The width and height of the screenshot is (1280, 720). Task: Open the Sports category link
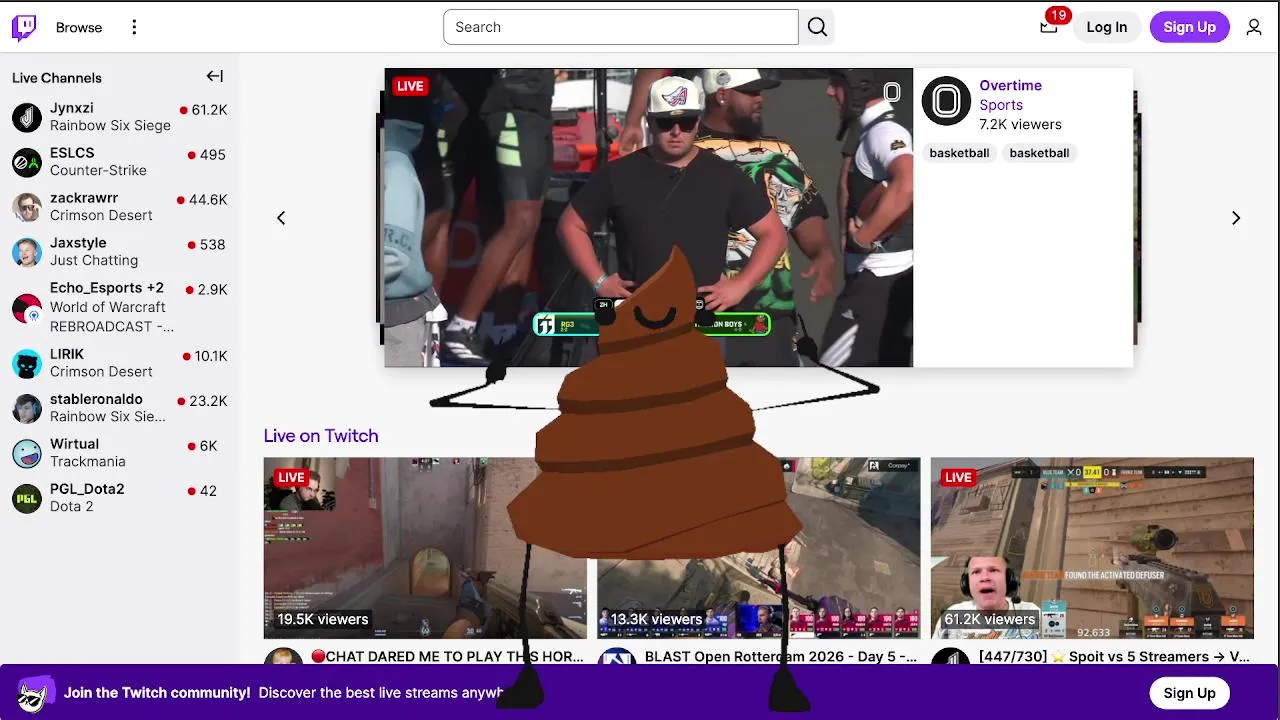pyautogui.click(x=1001, y=105)
